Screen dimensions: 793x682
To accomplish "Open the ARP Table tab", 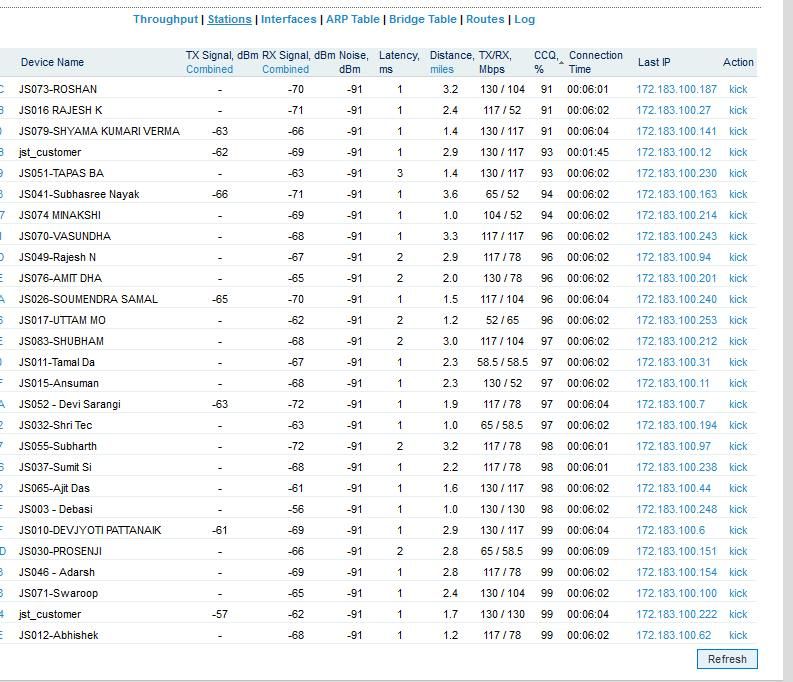I will point(353,19).
